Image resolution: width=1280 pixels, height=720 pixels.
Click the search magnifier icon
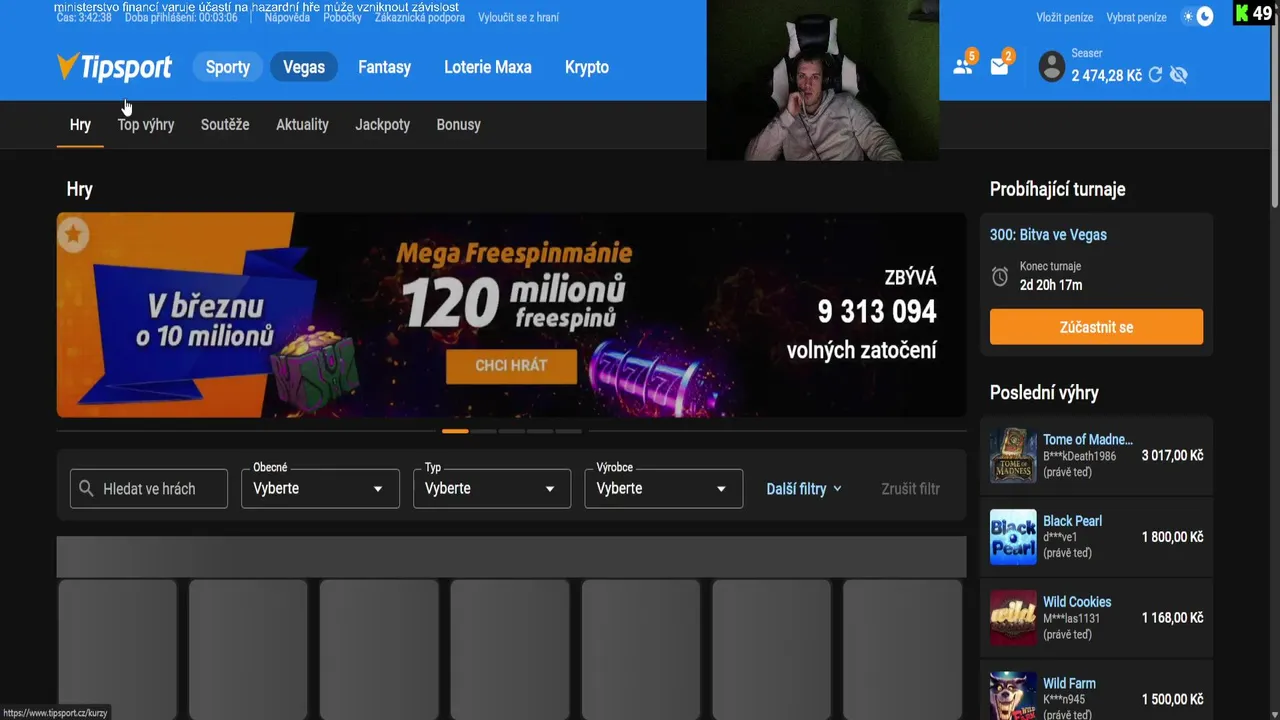coord(87,489)
